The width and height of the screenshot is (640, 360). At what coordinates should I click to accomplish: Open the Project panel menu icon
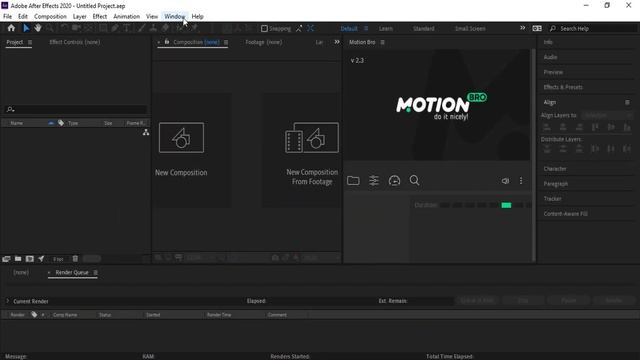30,42
